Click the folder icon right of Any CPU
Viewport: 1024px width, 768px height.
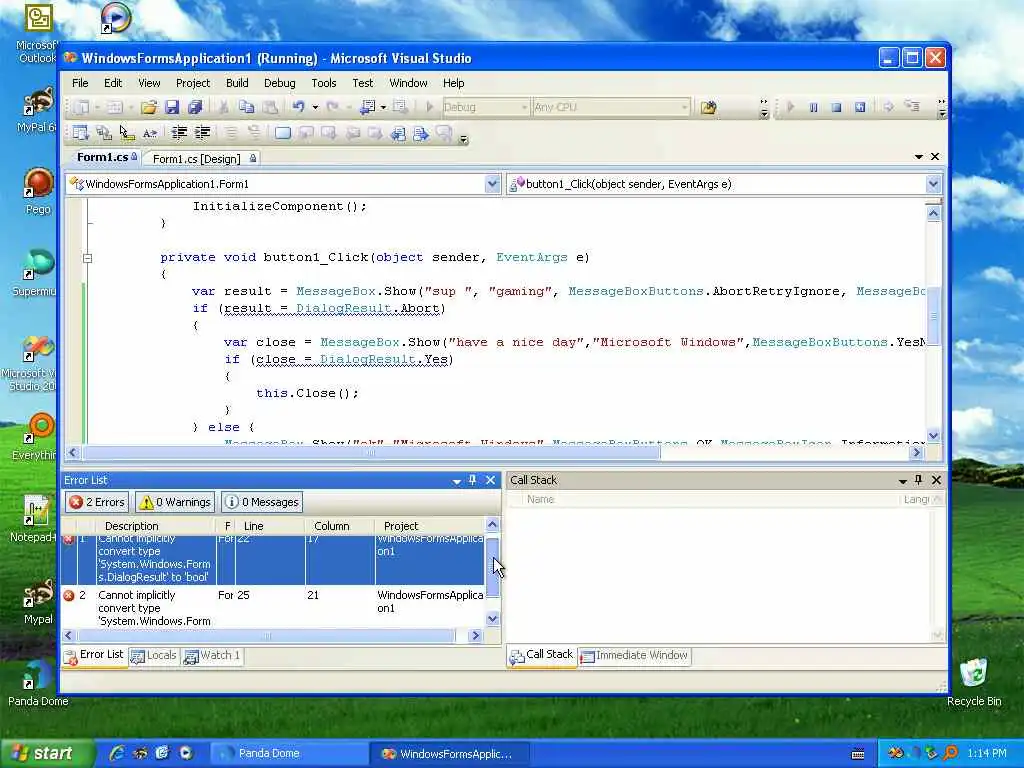click(709, 107)
